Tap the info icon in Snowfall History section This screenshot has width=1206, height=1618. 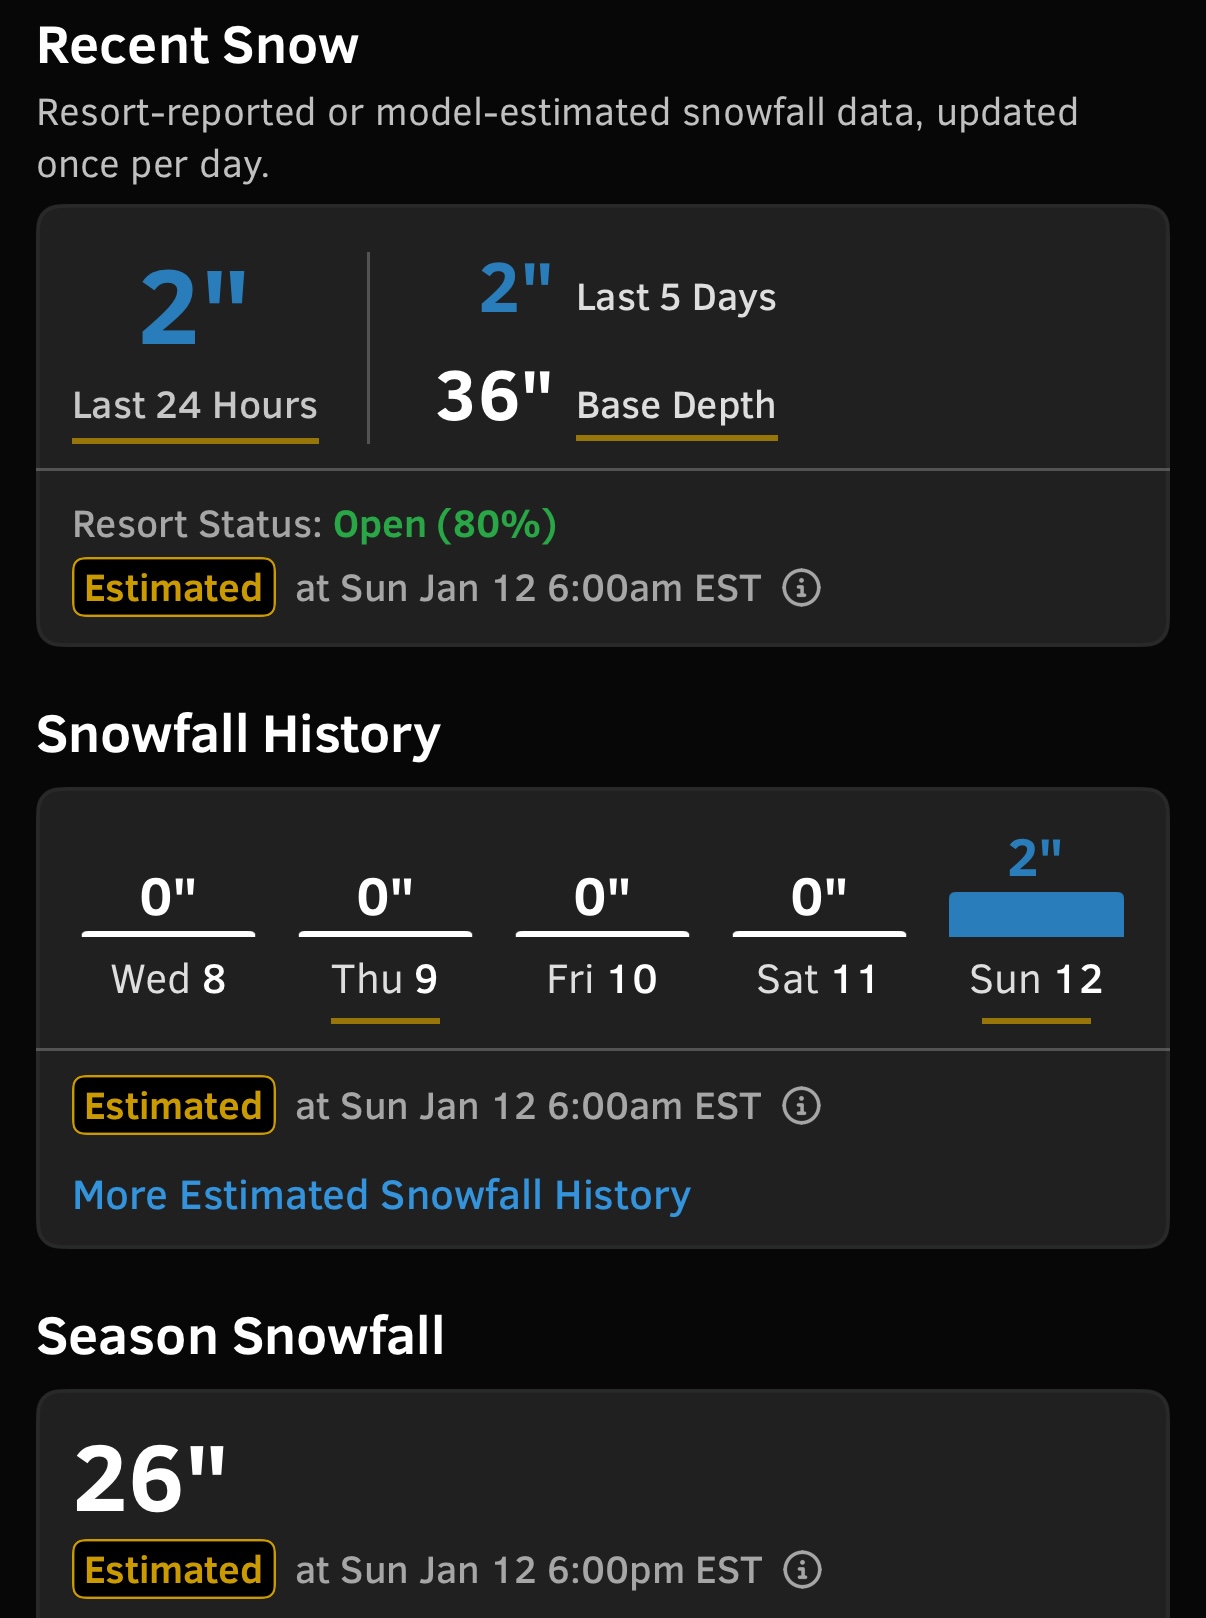point(801,1106)
